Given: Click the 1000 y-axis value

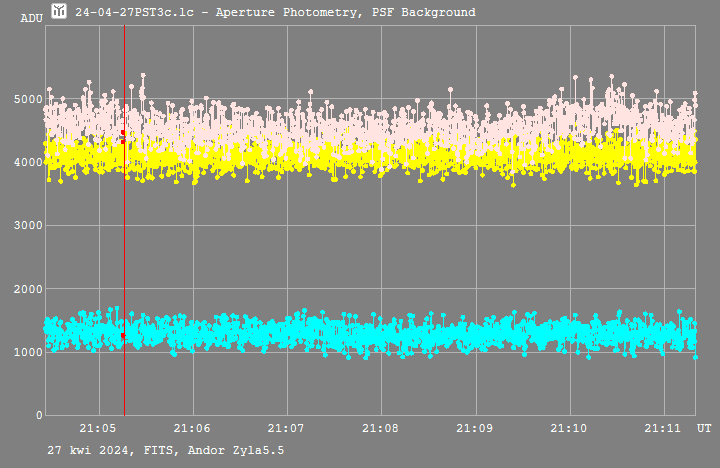Looking at the screenshot, I should click(x=28, y=352).
